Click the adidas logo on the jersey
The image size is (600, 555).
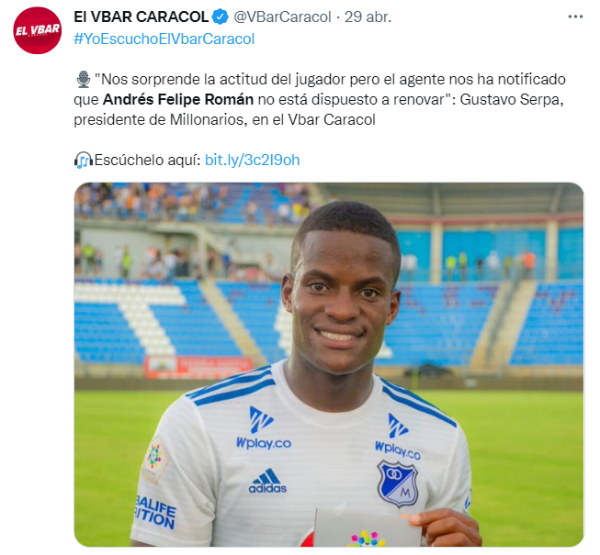[x=267, y=481]
